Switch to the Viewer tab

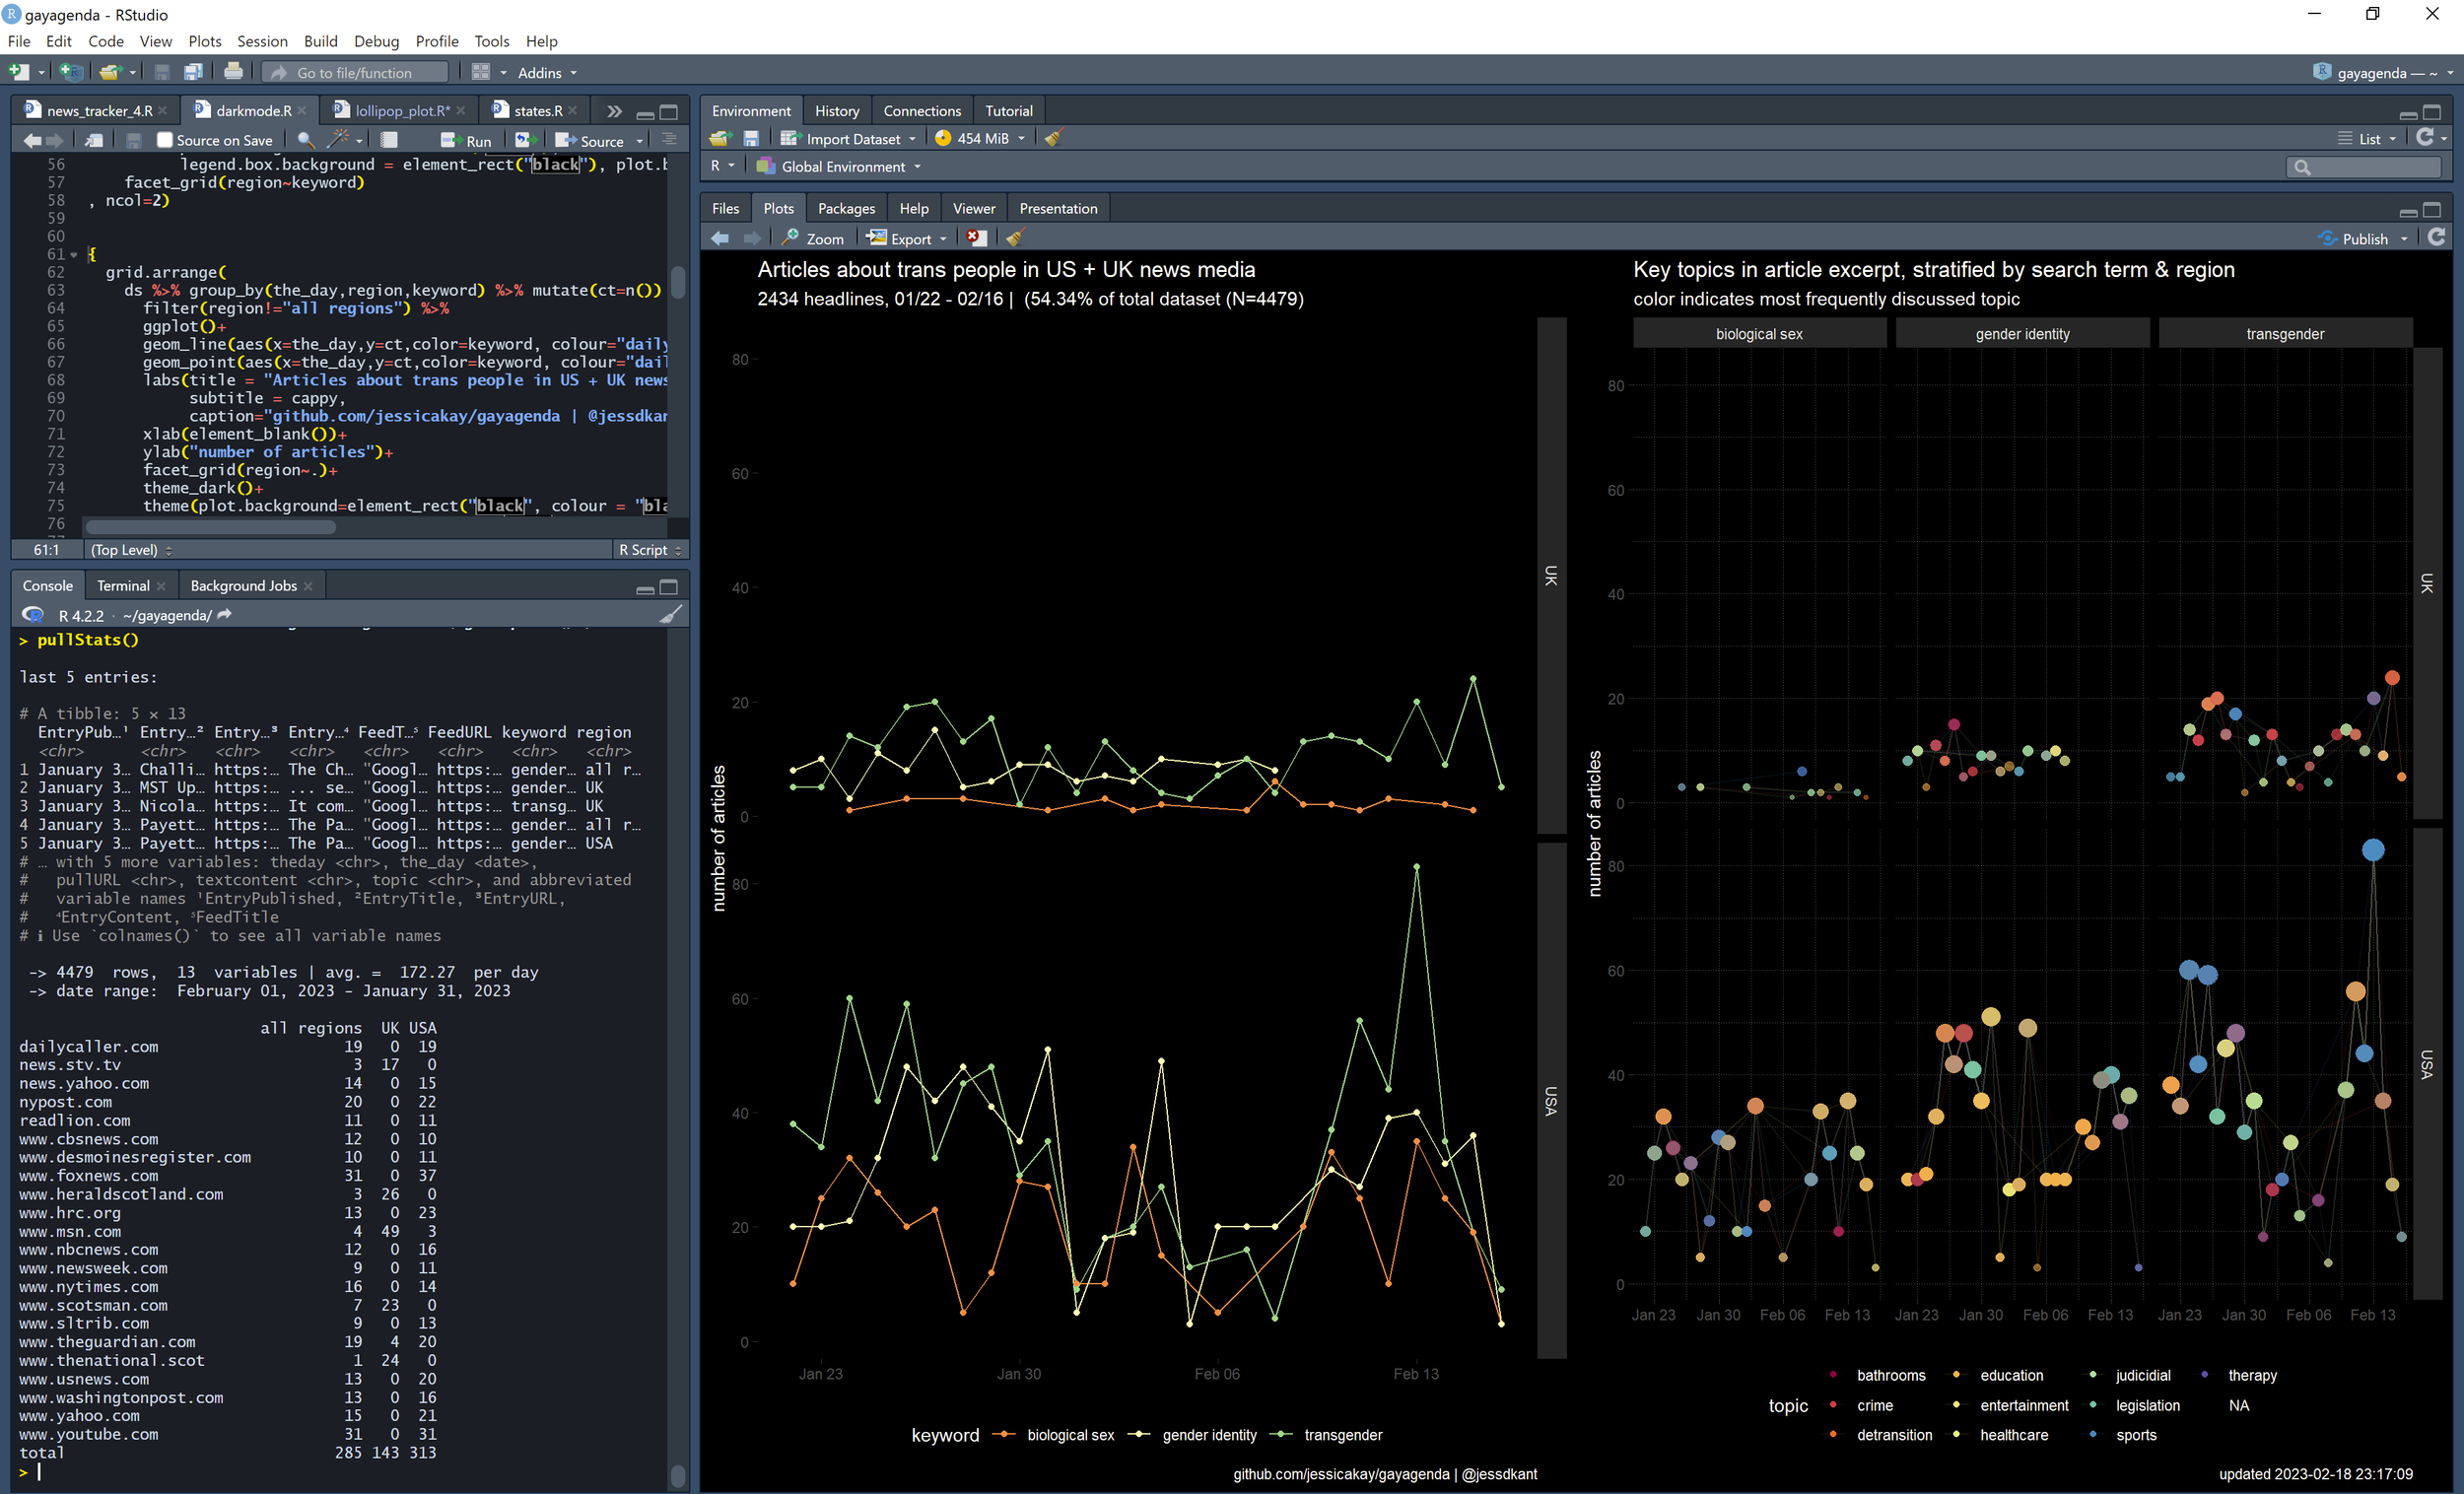pos(973,208)
